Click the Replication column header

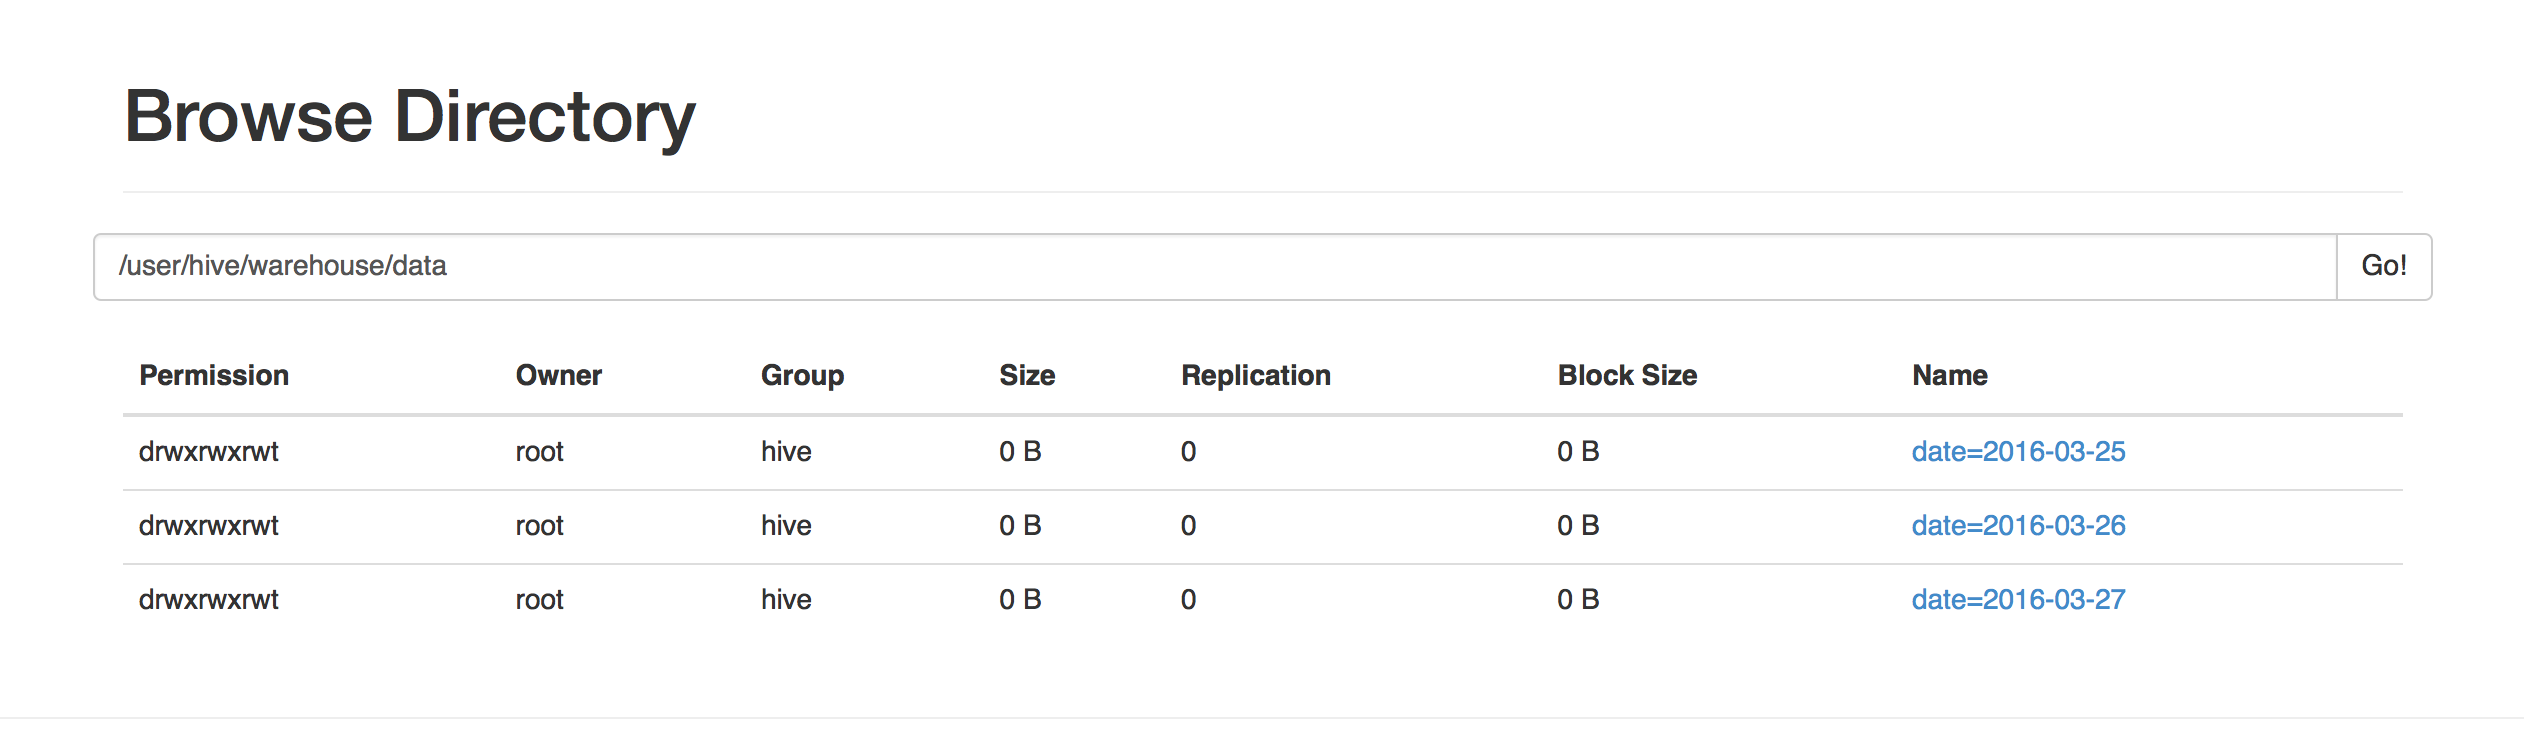(1256, 376)
